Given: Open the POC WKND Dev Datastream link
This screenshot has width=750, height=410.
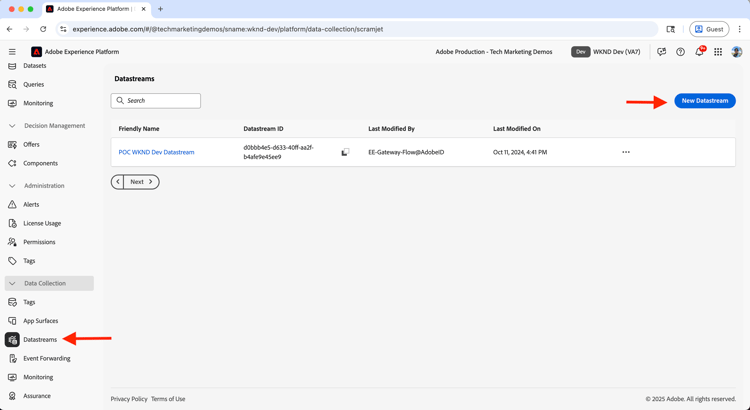Looking at the screenshot, I should [x=156, y=152].
